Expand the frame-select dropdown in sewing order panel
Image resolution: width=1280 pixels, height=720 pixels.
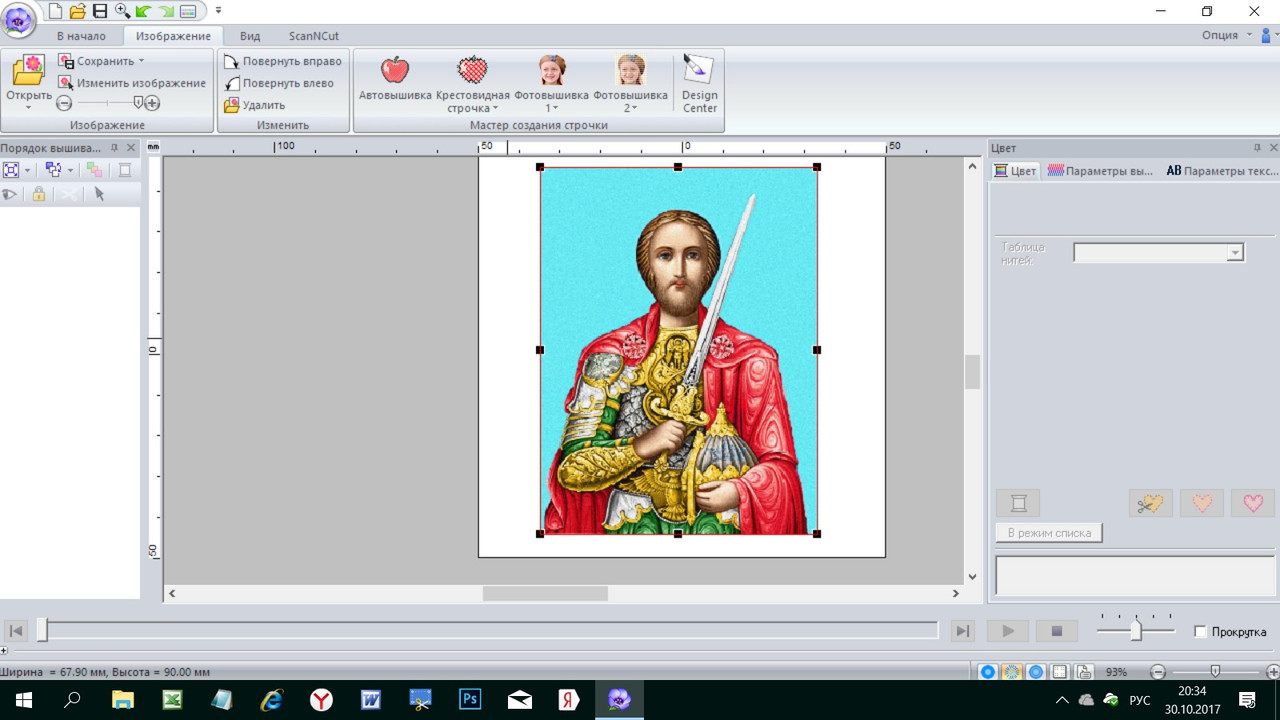point(27,170)
